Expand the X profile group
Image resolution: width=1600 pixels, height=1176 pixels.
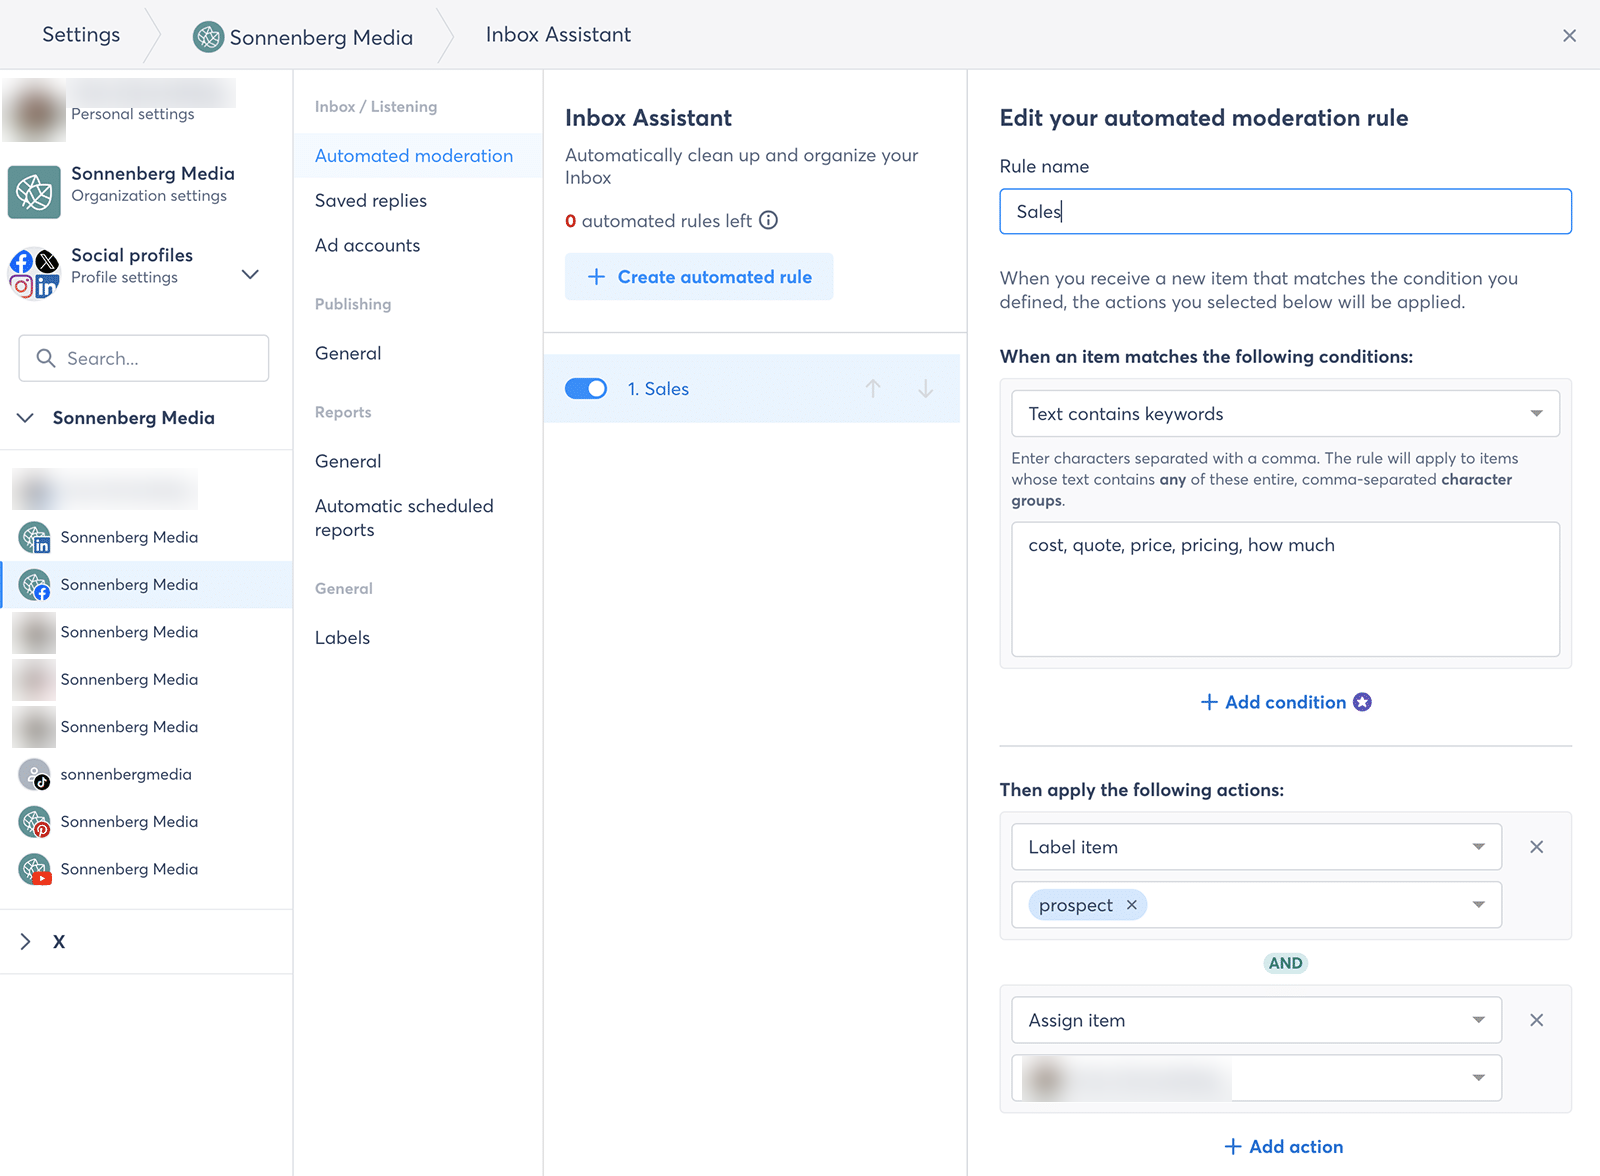26,942
